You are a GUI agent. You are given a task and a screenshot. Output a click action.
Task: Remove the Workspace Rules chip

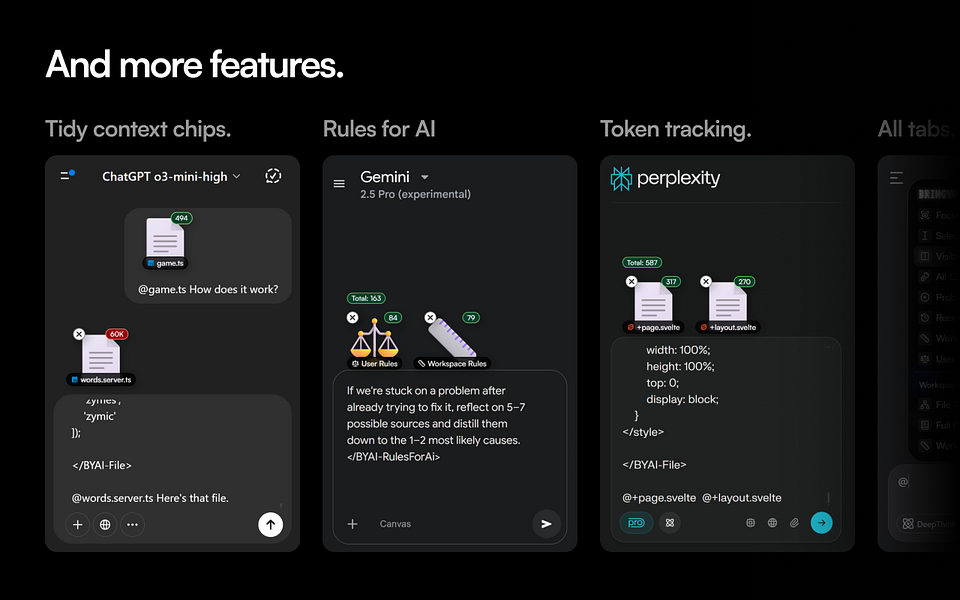[430, 317]
